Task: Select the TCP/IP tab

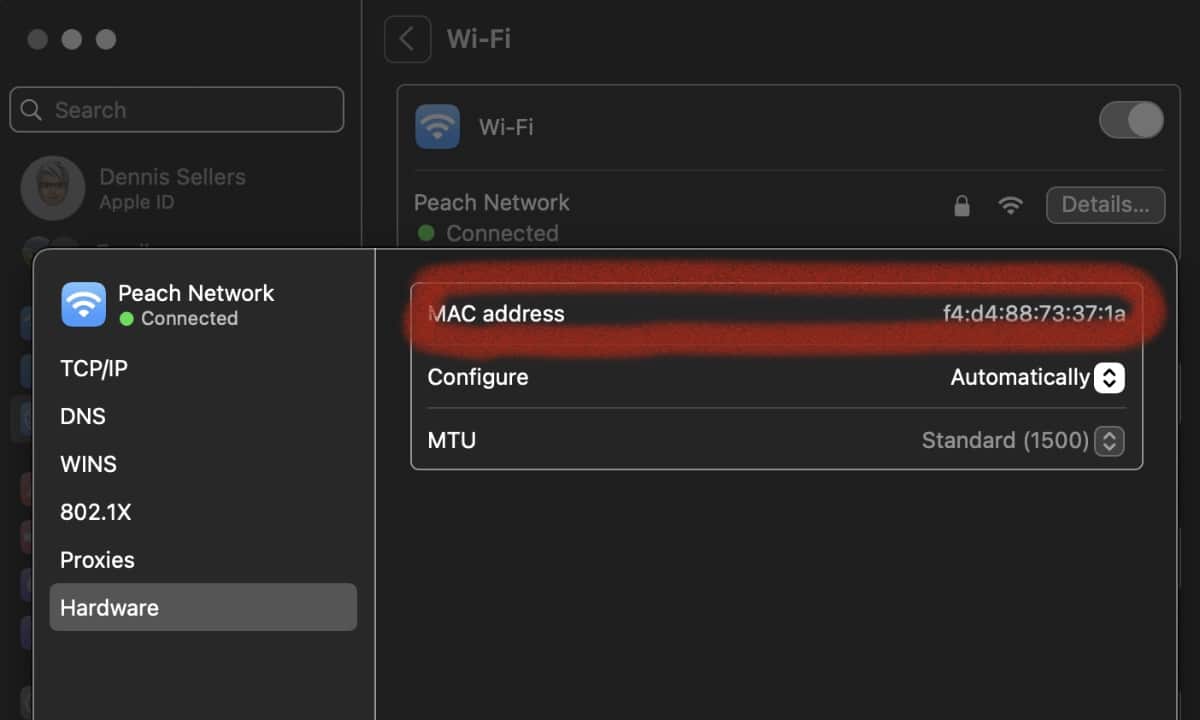Action: tap(94, 368)
